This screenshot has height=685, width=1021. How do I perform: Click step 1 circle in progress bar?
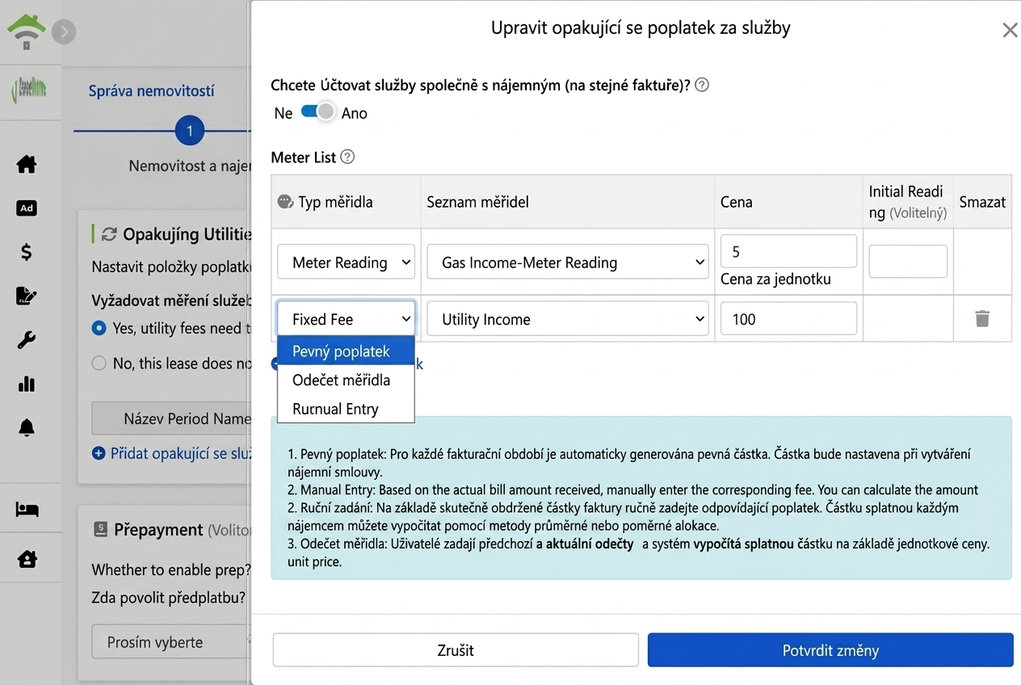click(189, 130)
